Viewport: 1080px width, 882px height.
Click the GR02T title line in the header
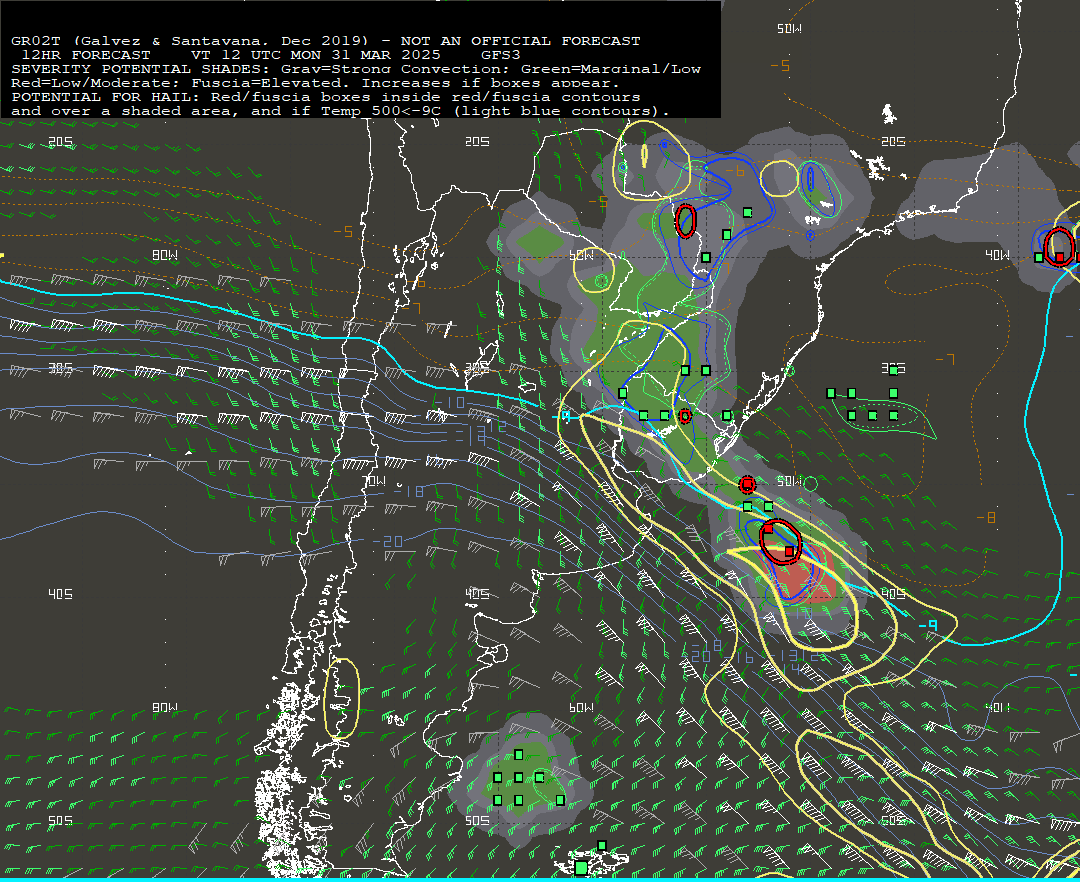click(326, 41)
